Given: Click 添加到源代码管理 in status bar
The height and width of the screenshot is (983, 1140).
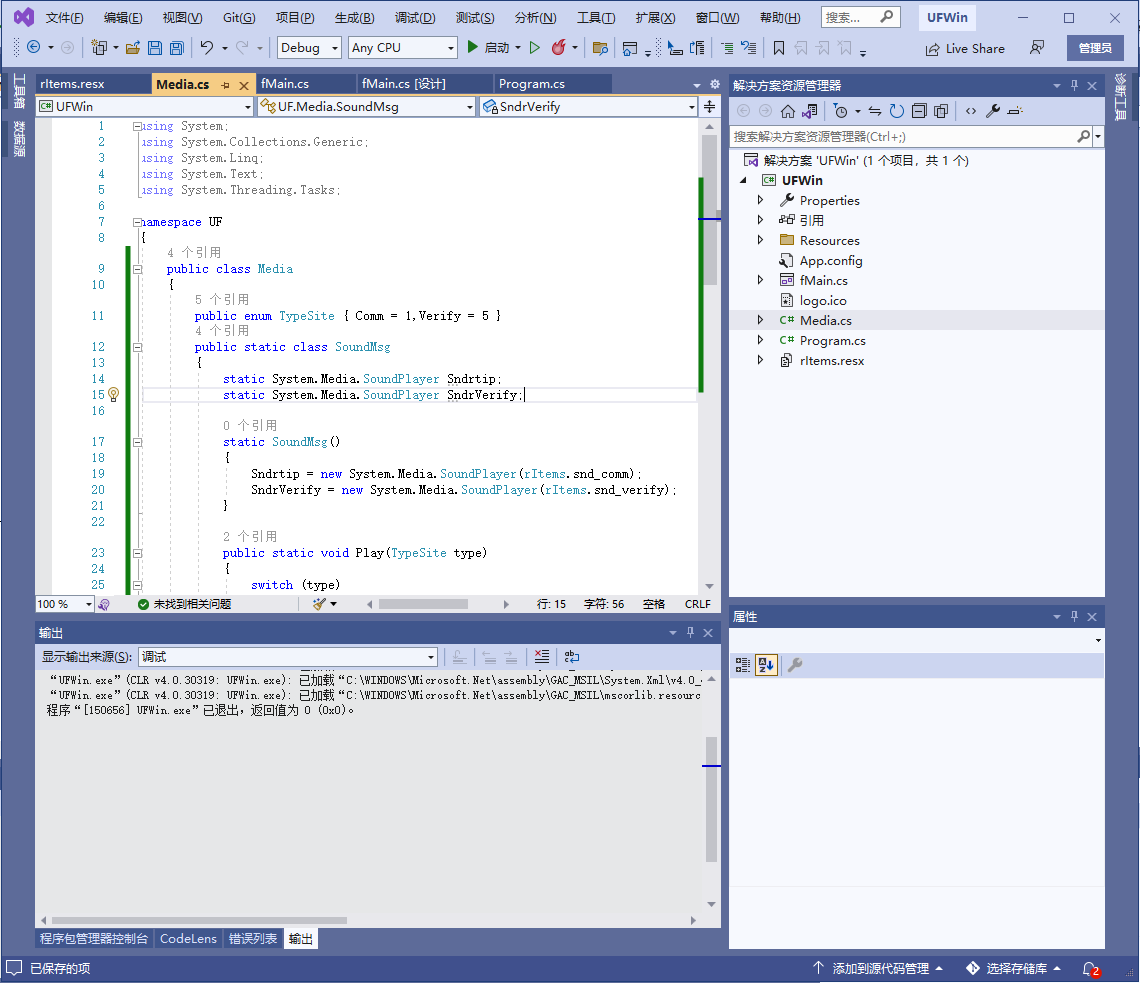Looking at the screenshot, I should click(x=878, y=968).
